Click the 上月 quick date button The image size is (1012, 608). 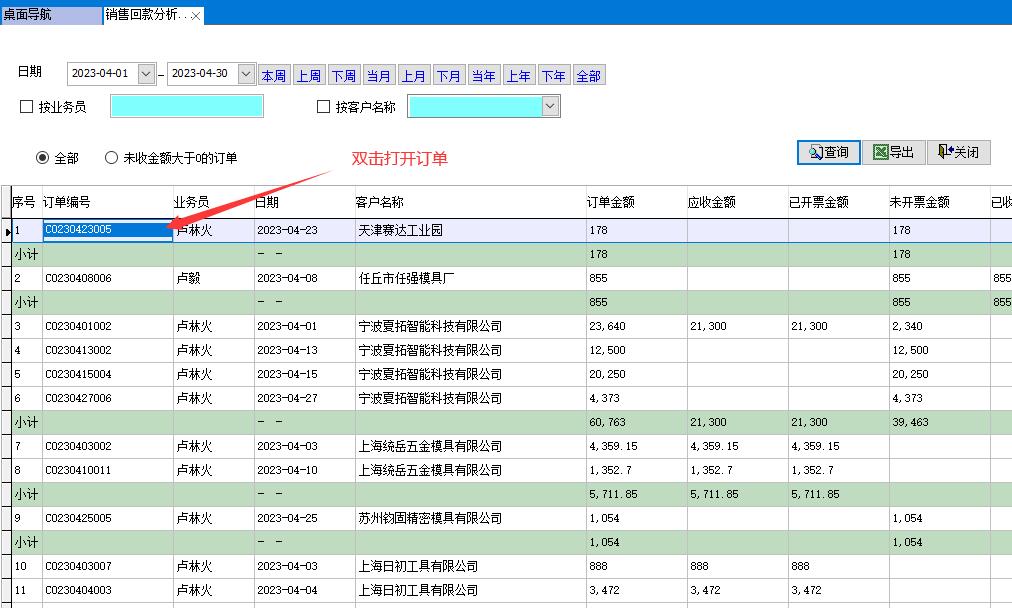click(414, 76)
